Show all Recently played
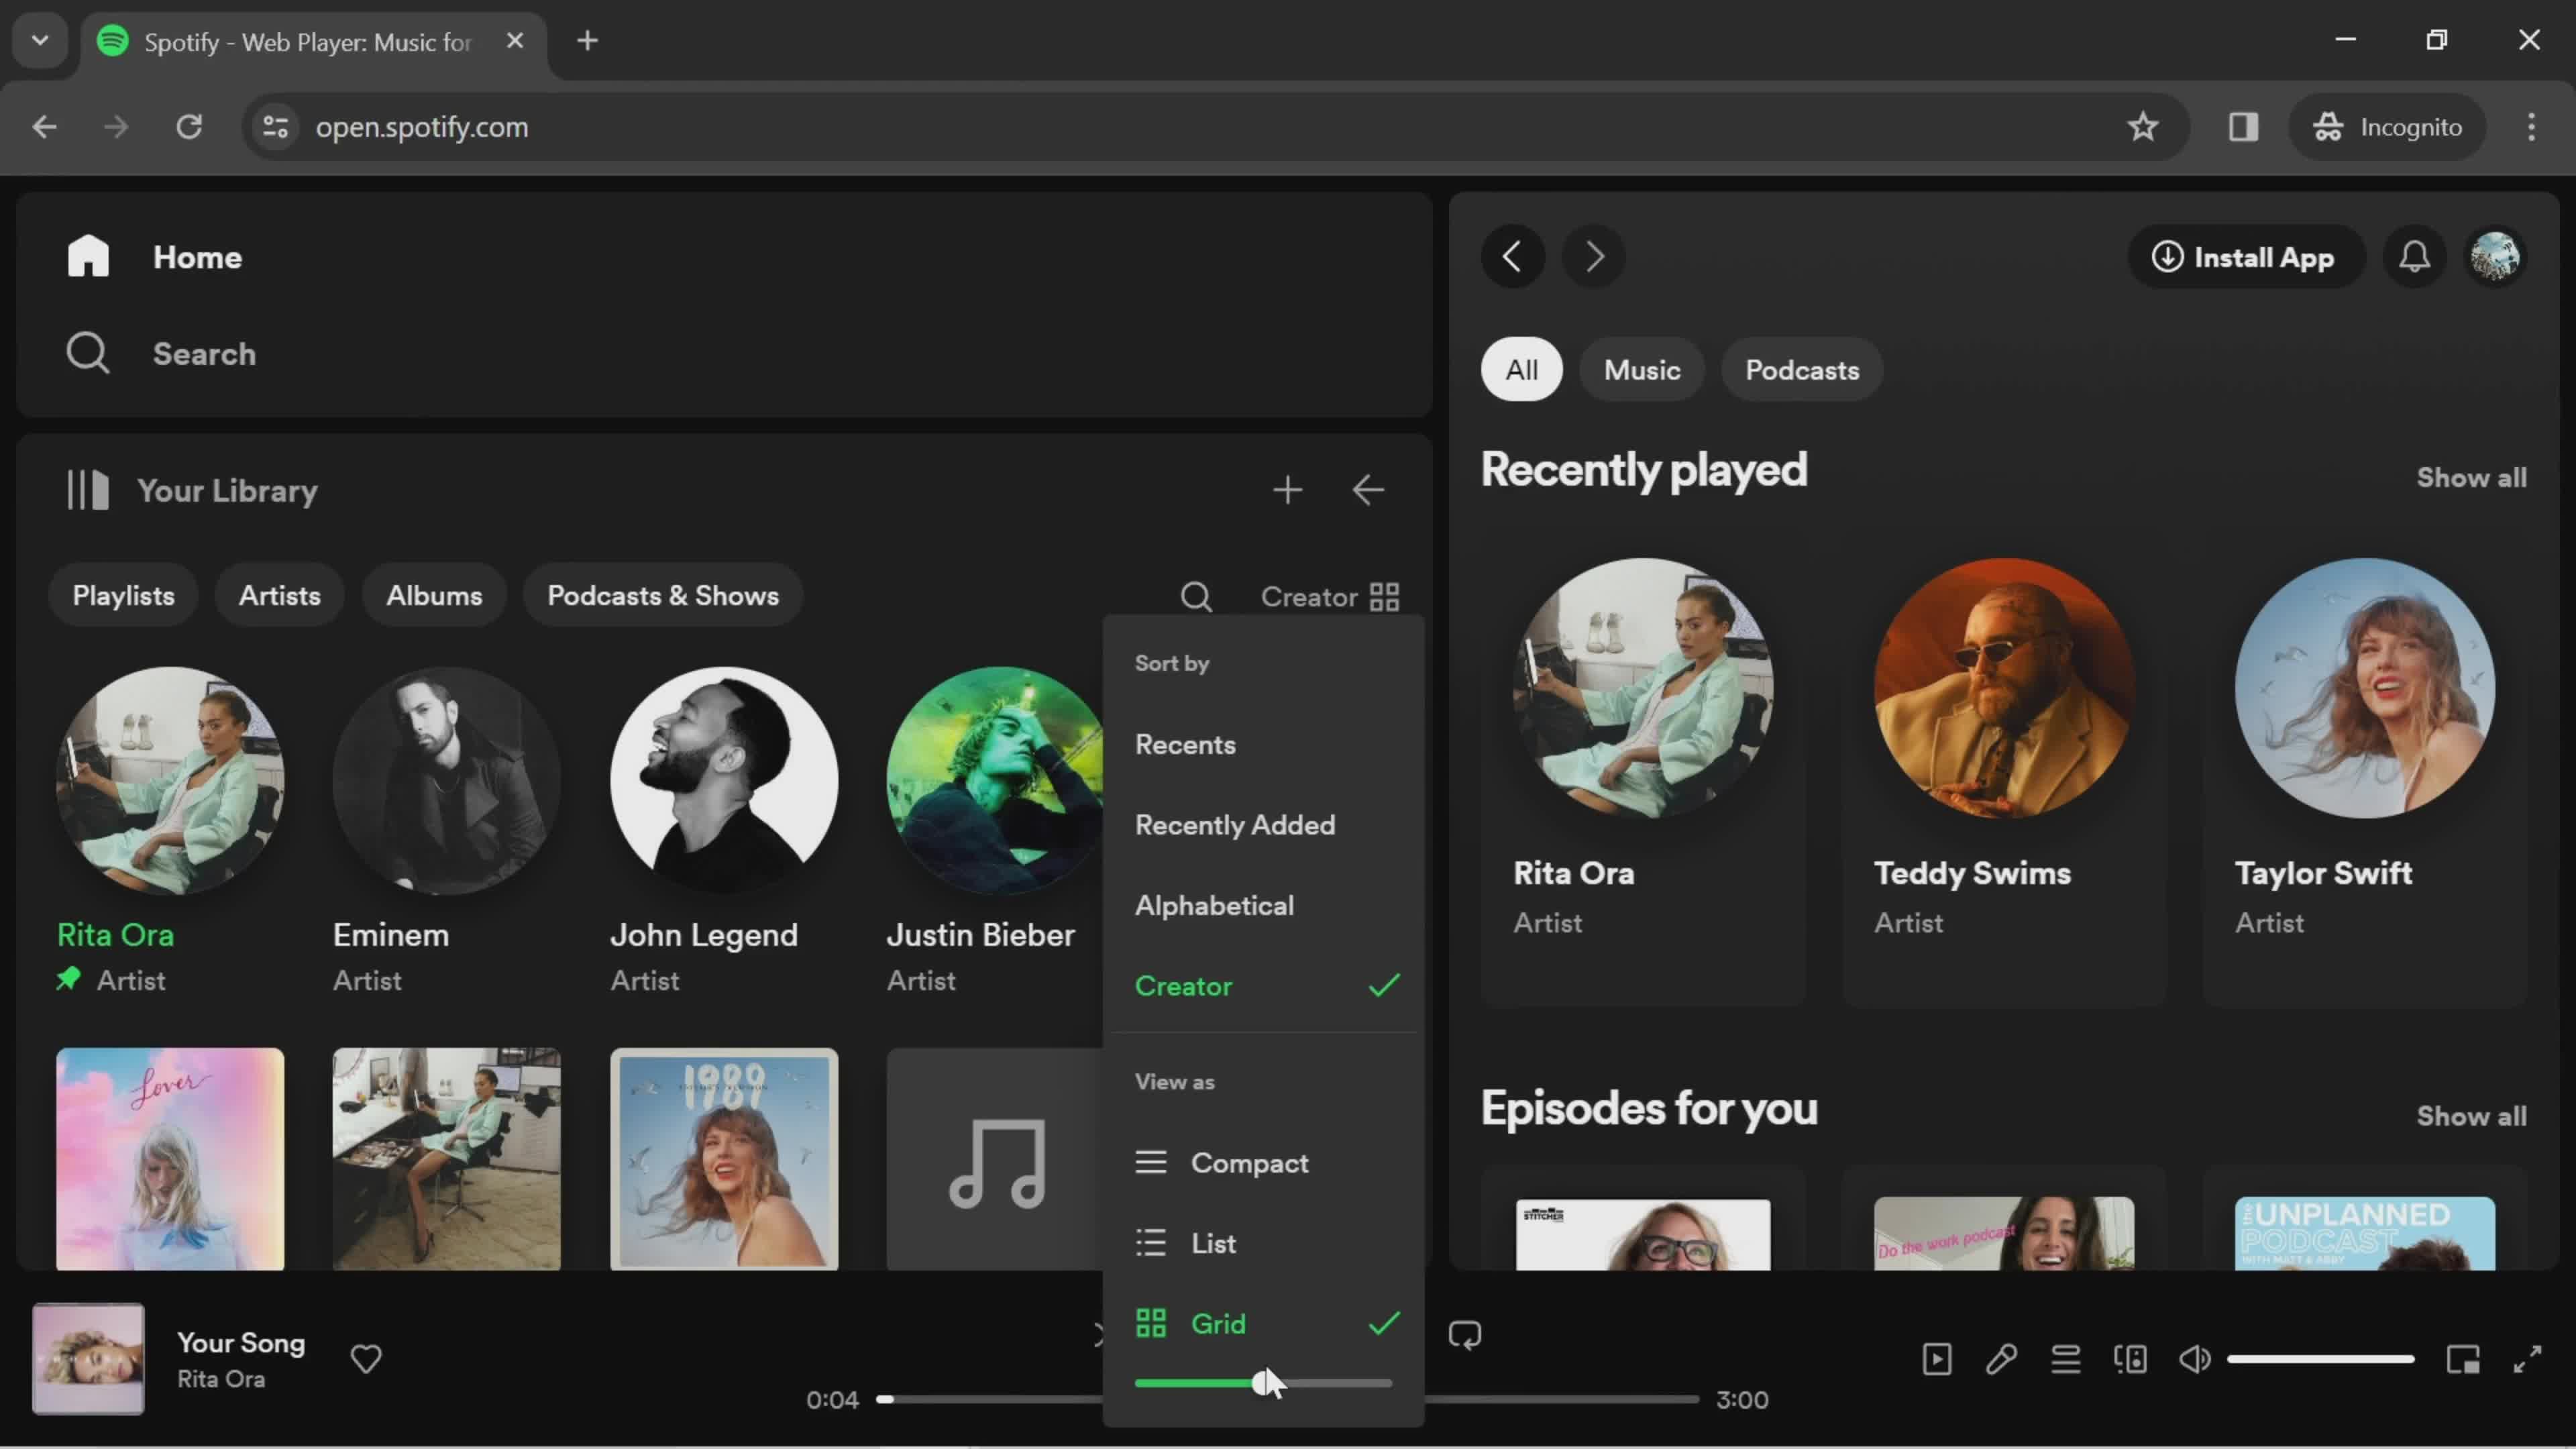This screenshot has width=2576, height=1449. [2471, 478]
